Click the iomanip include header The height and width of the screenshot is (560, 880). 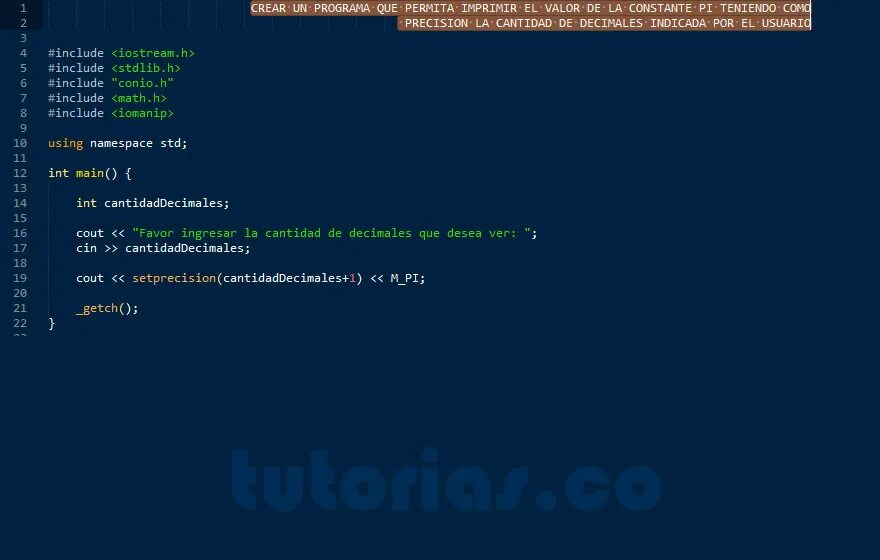tap(143, 113)
